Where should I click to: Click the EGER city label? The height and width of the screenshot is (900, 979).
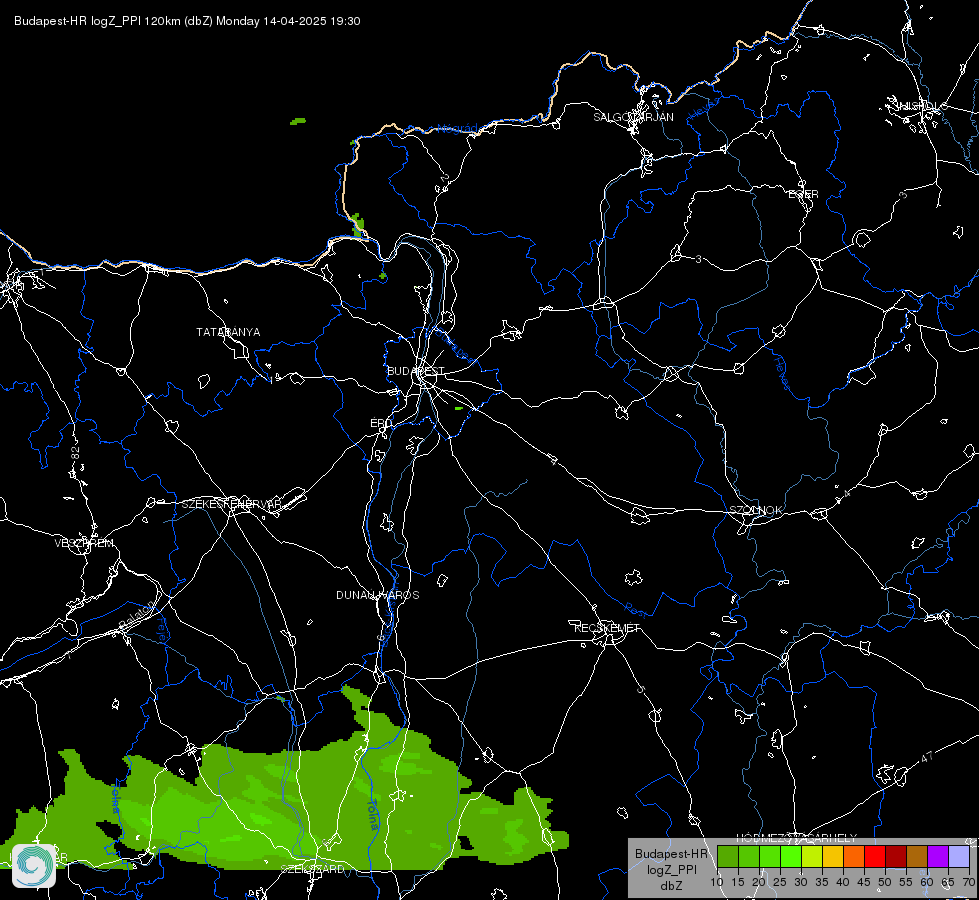click(803, 194)
